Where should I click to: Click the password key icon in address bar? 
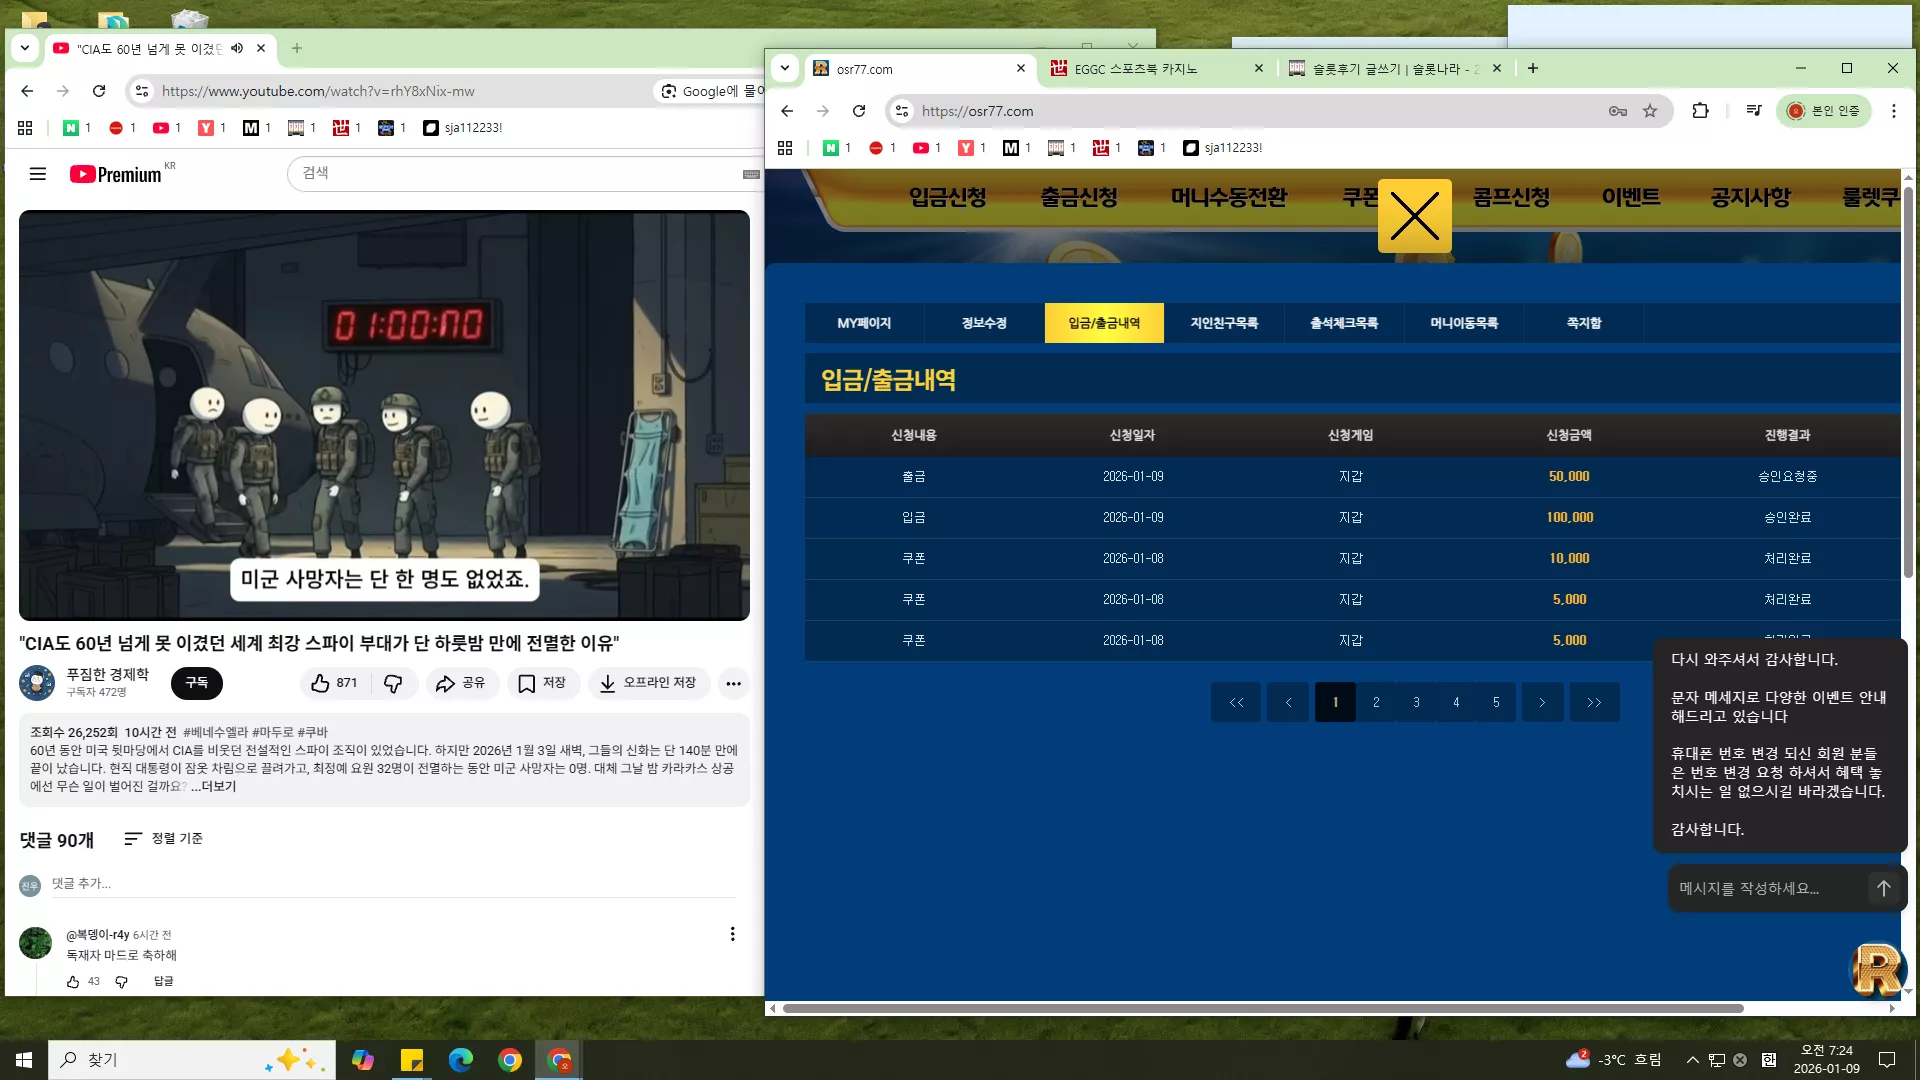[1617, 111]
